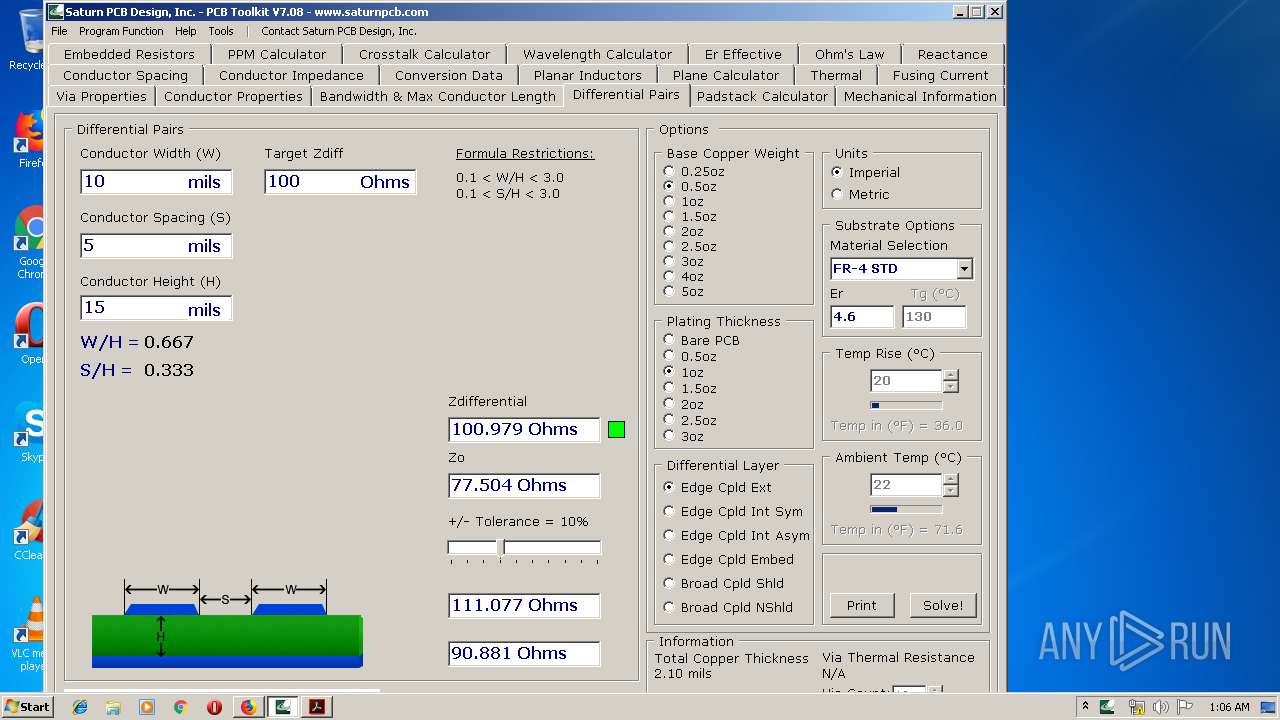The image size is (1280, 720).
Task: Open the Google Chrome desktop shortcut
Action: click(x=30, y=242)
